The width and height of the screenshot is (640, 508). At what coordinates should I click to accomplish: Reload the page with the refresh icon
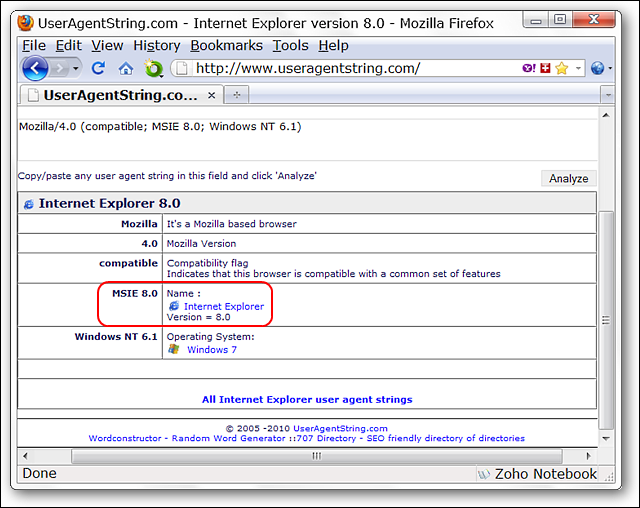98,68
